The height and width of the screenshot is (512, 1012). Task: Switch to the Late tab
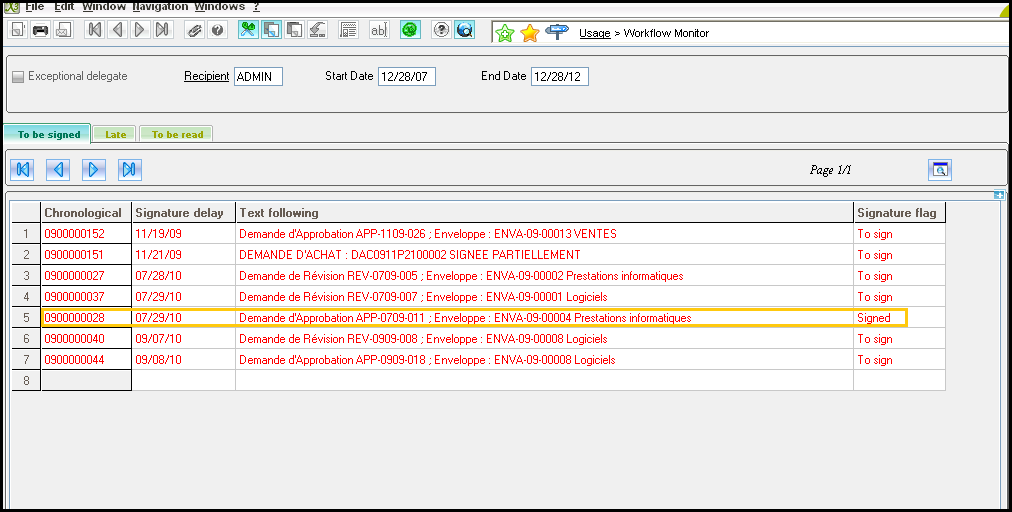pos(116,134)
